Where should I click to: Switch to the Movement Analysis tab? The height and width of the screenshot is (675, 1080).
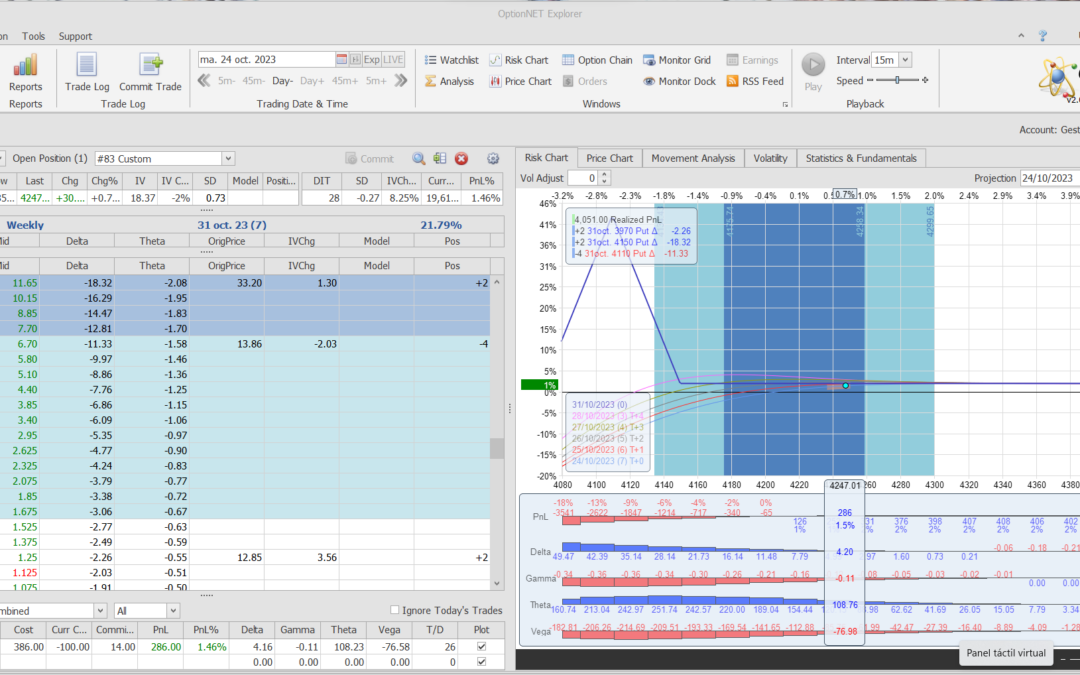click(693, 158)
